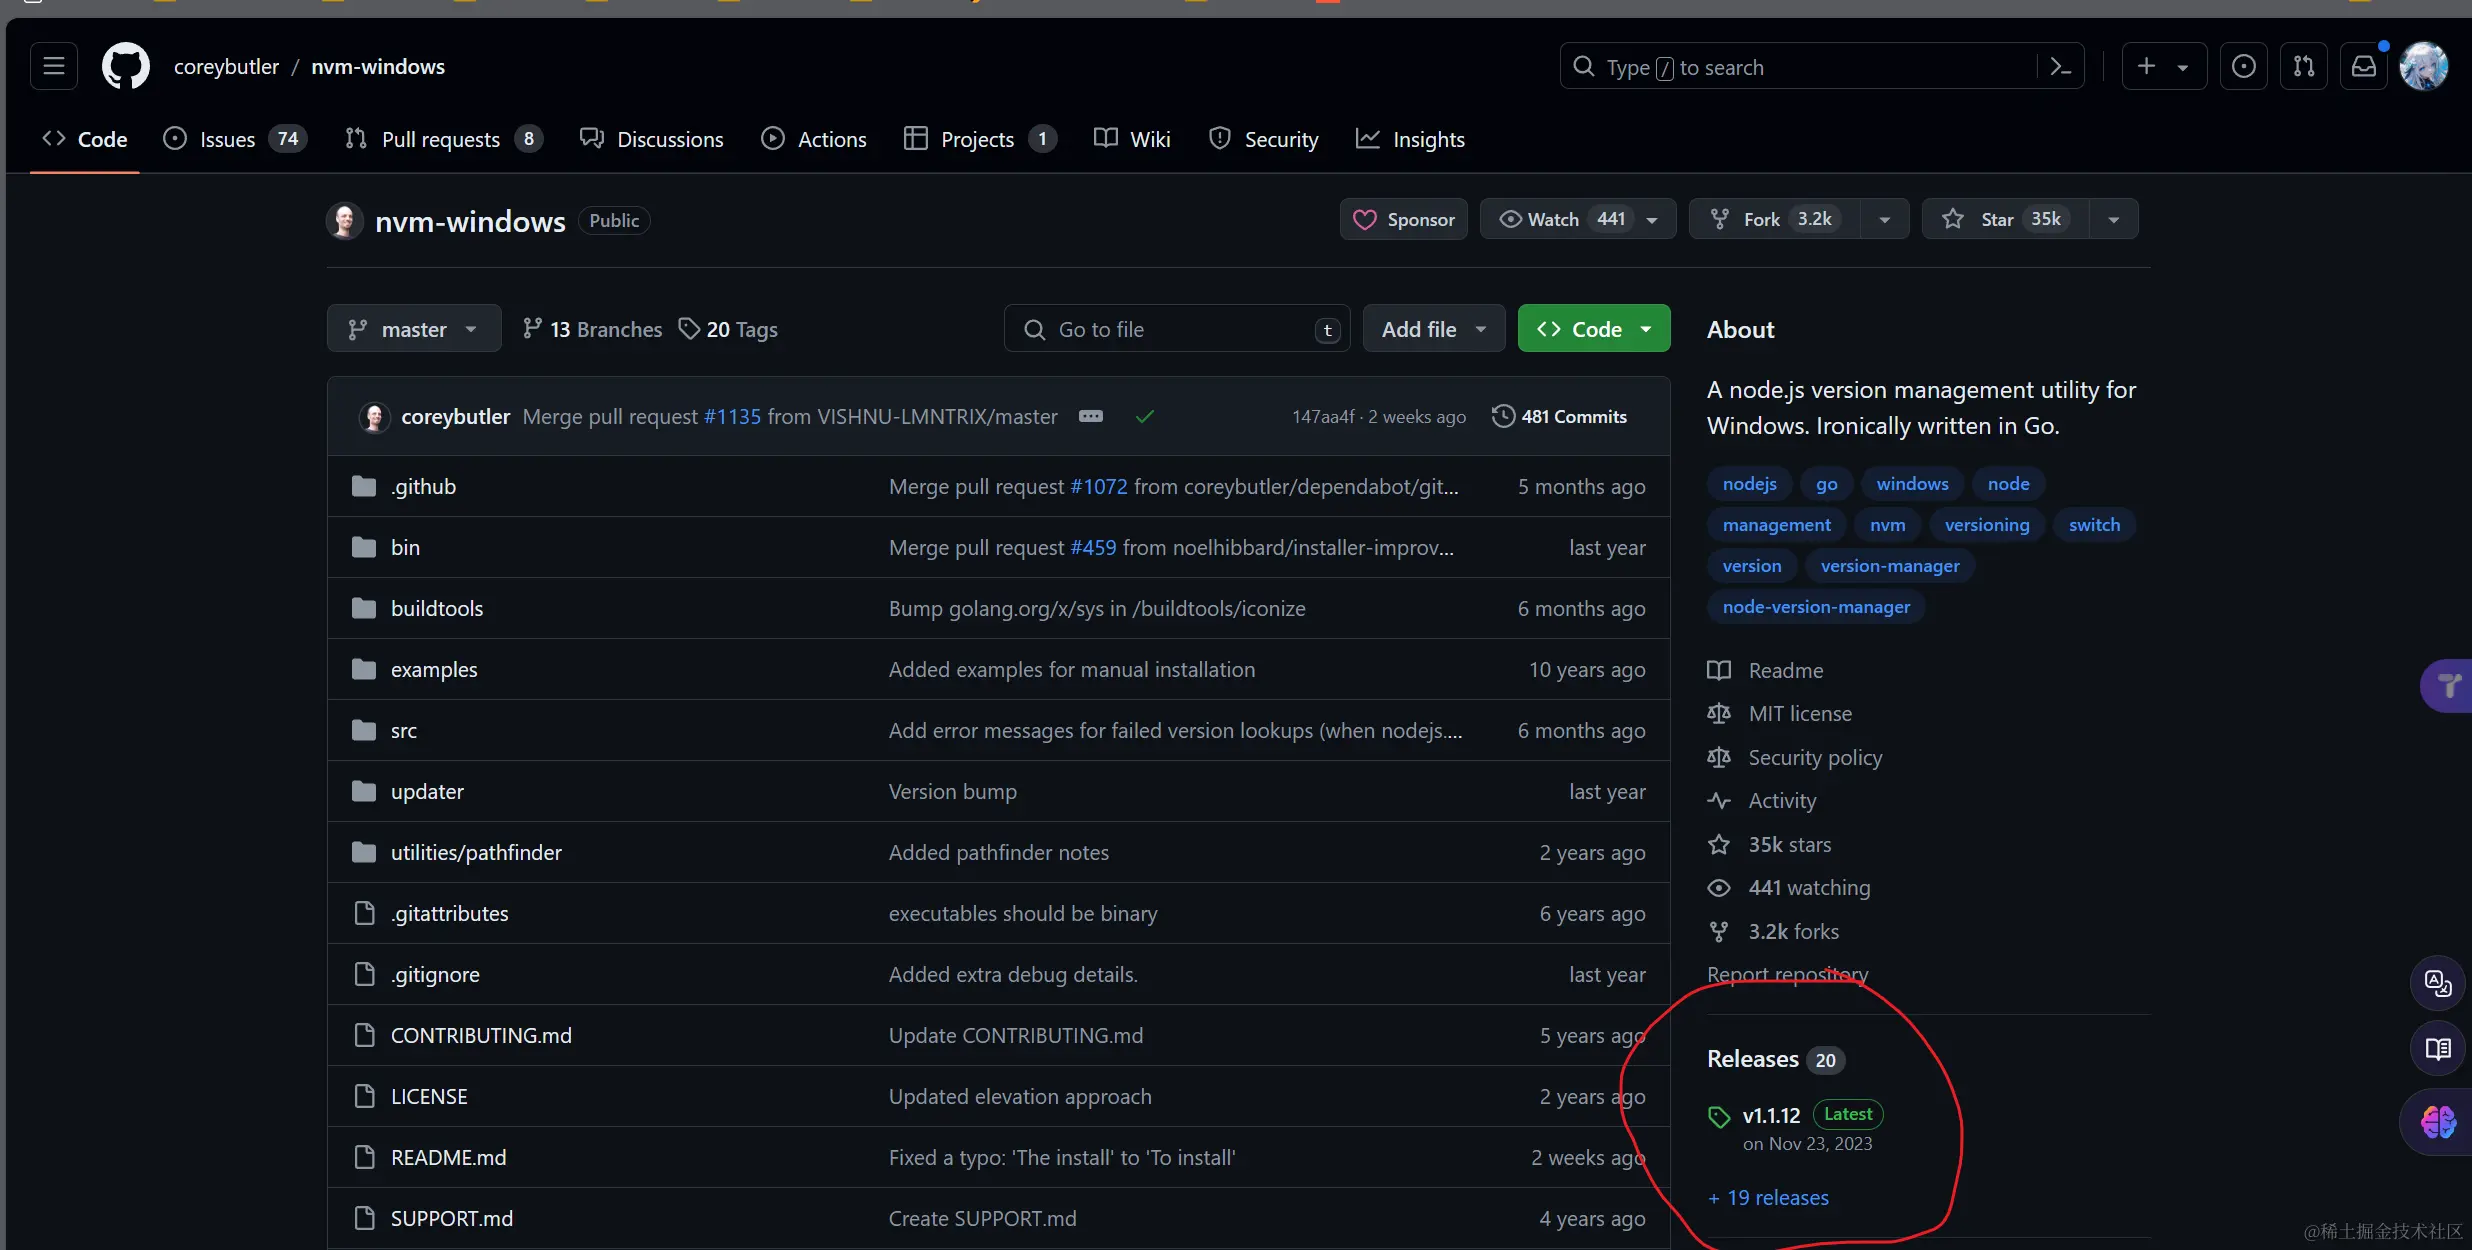Open the GitHub homepage logo
Screen dimensions: 2472x1250
click(x=125, y=66)
